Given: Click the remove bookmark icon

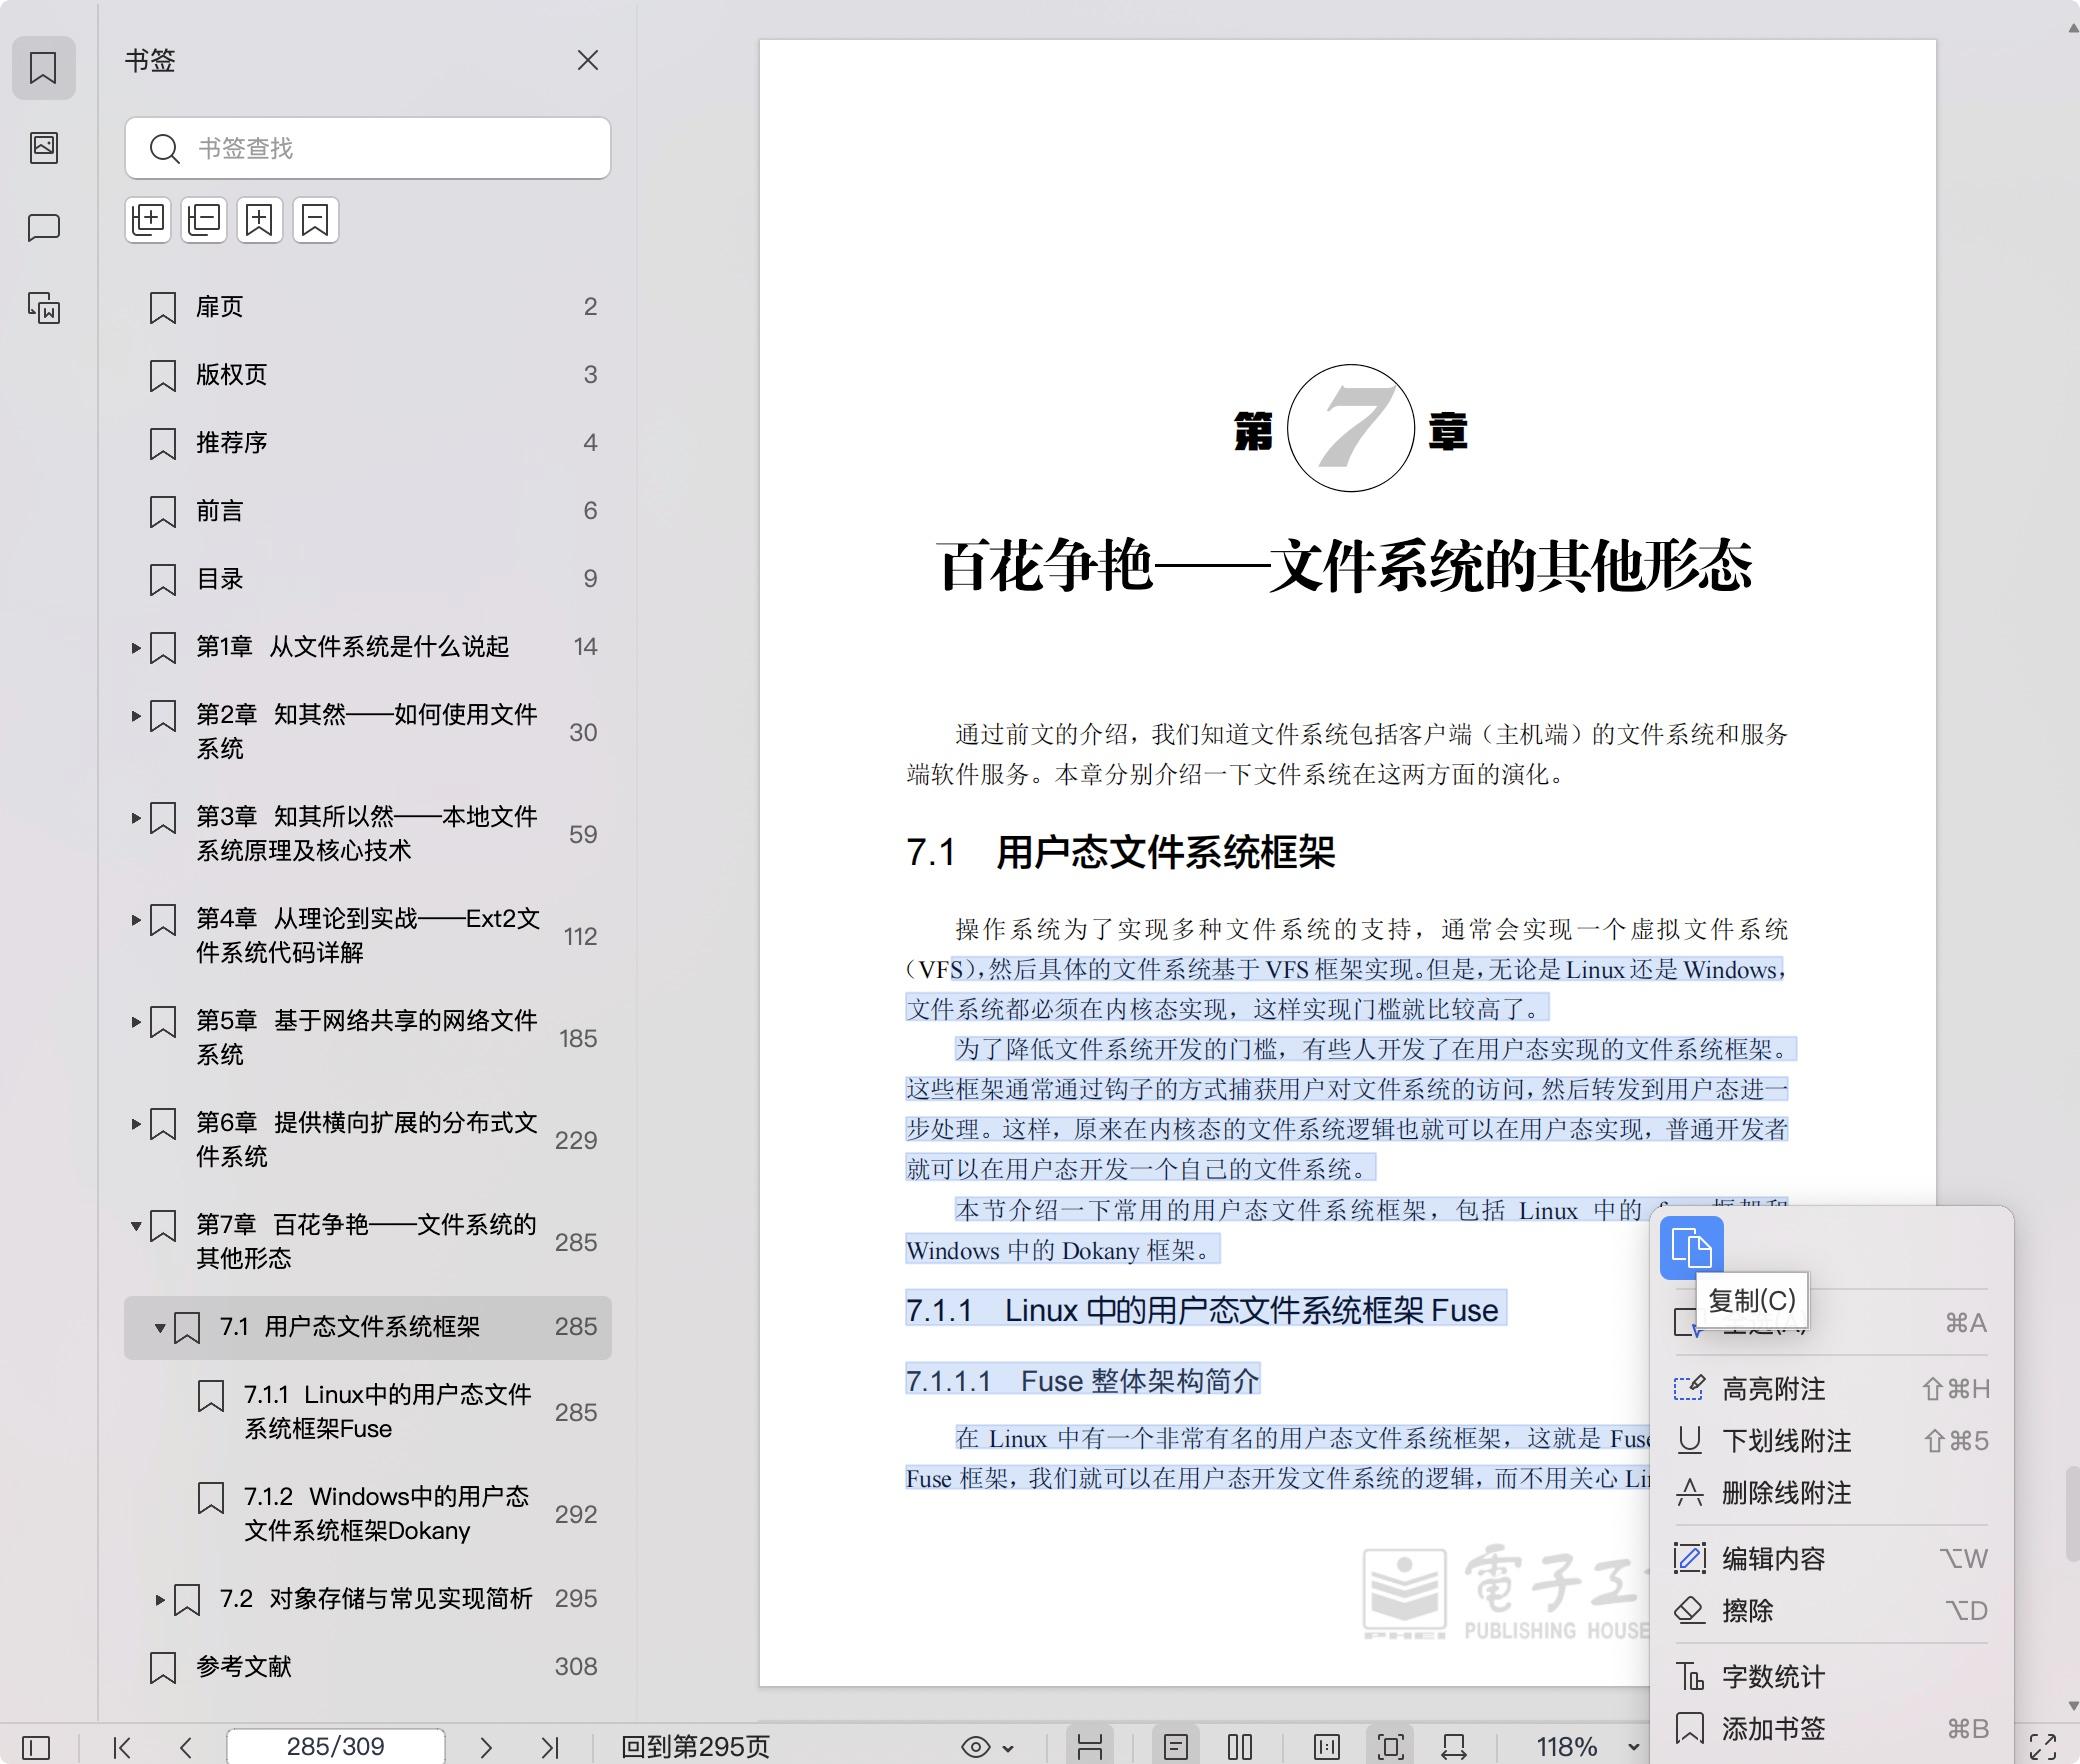Looking at the screenshot, I should click(315, 220).
